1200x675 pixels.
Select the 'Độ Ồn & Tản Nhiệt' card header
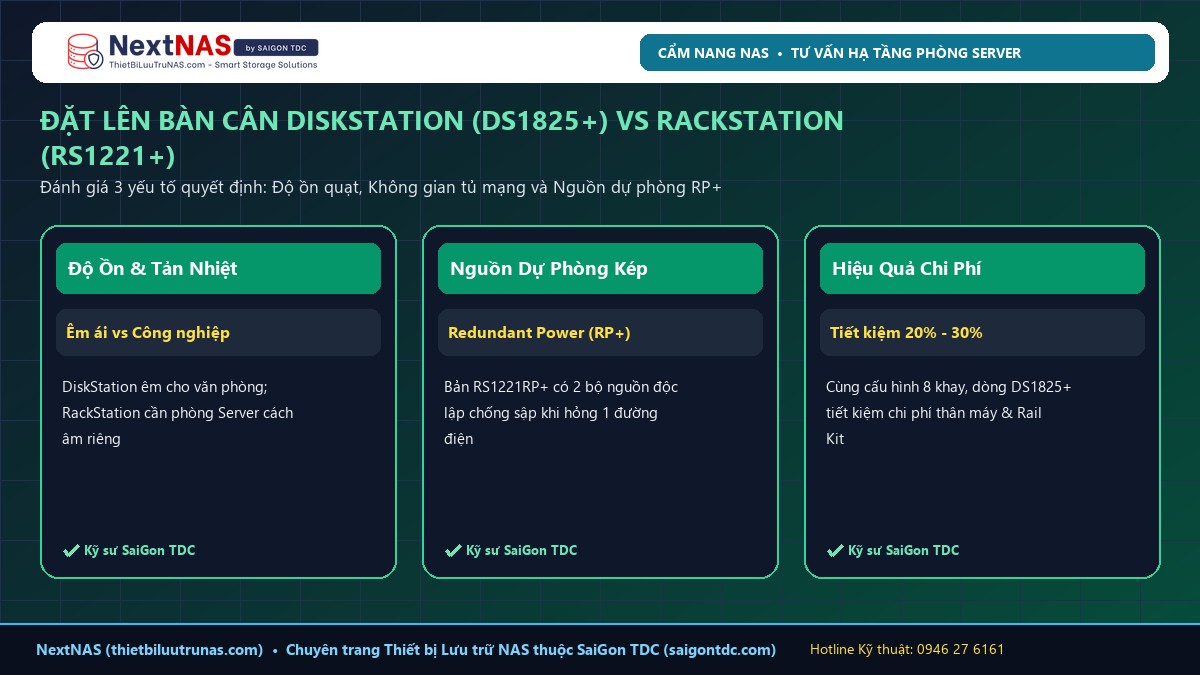(x=218, y=268)
